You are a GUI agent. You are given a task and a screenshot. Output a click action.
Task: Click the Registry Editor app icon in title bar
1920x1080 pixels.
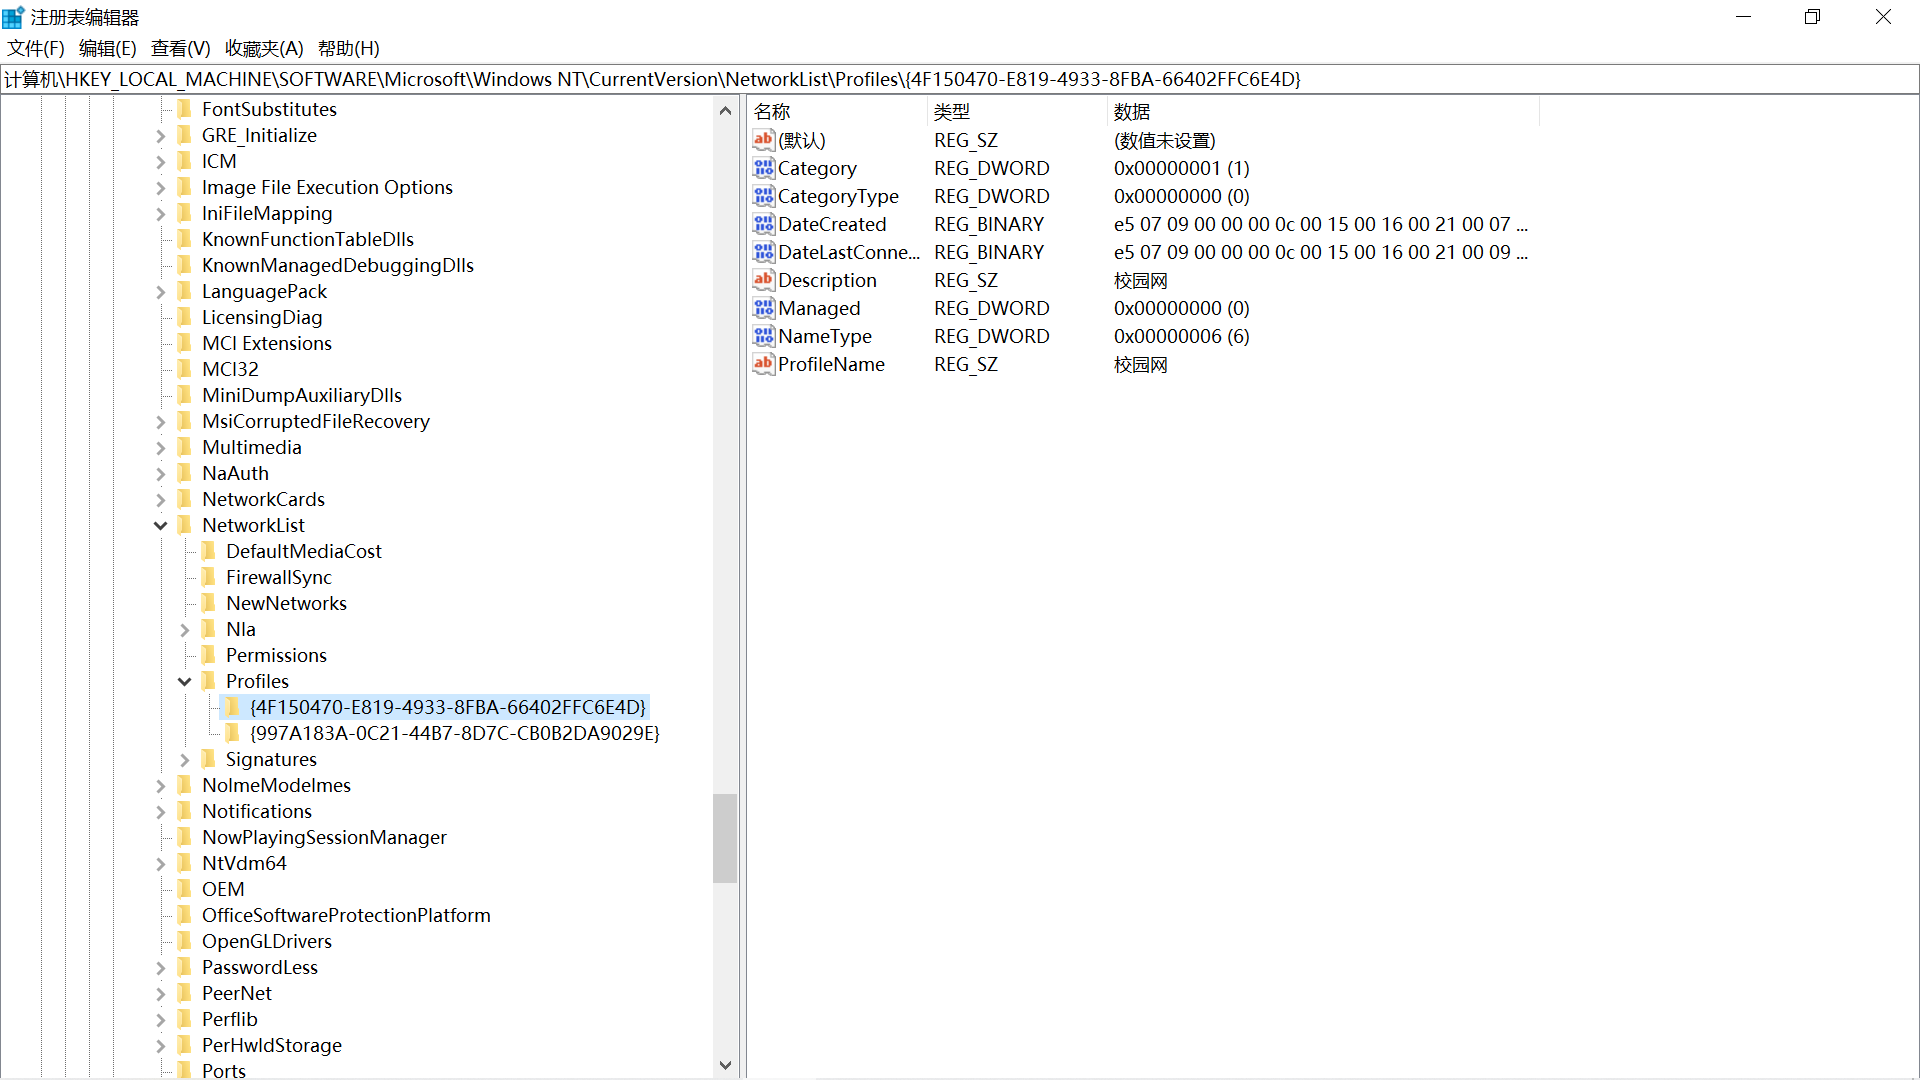click(x=13, y=17)
